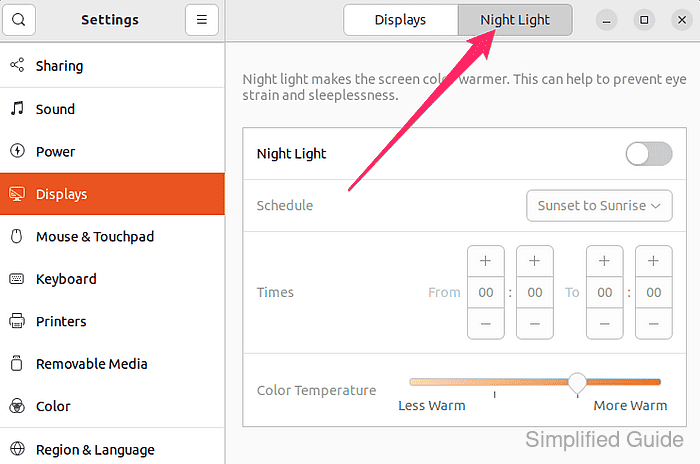Increase the From hour with plus button

486,261
